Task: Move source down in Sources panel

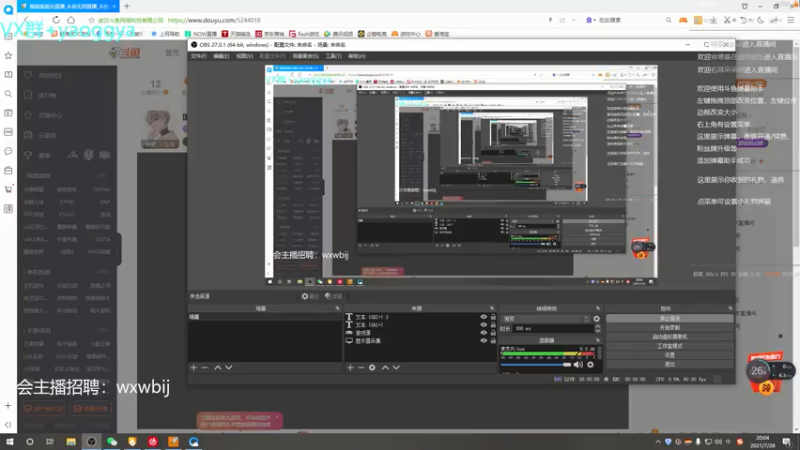Action: (x=396, y=367)
